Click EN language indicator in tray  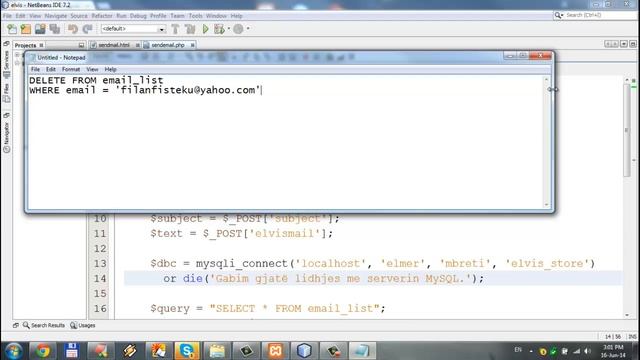(x=518, y=350)
